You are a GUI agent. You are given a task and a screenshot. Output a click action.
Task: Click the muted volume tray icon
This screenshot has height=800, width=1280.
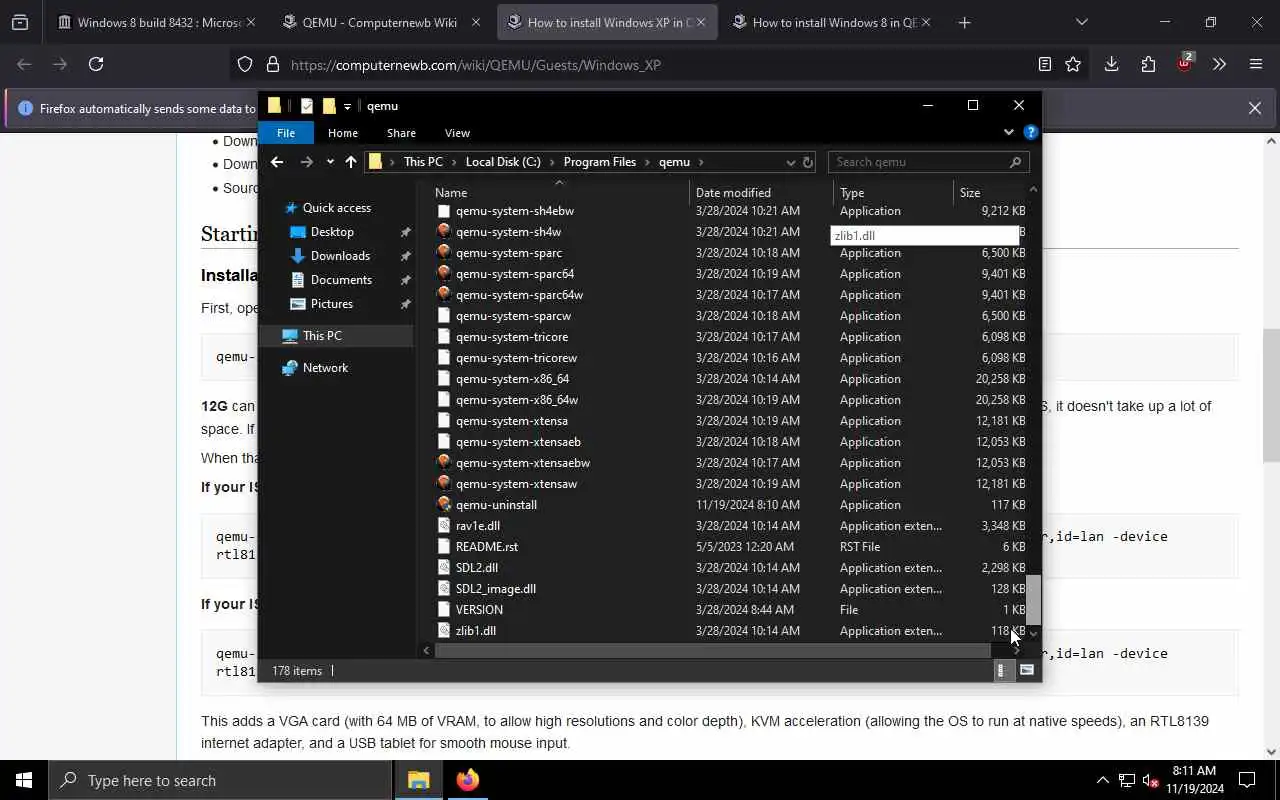click(1151, 781)
